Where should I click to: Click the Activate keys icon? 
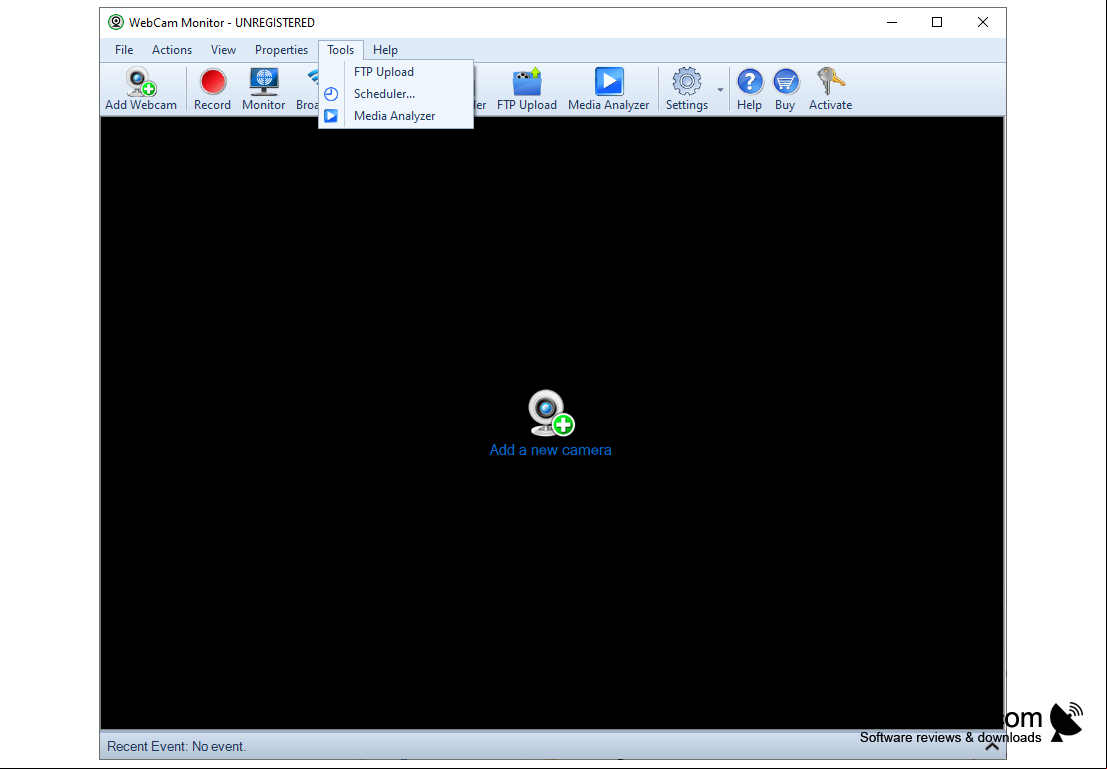(x=830, y=89)
